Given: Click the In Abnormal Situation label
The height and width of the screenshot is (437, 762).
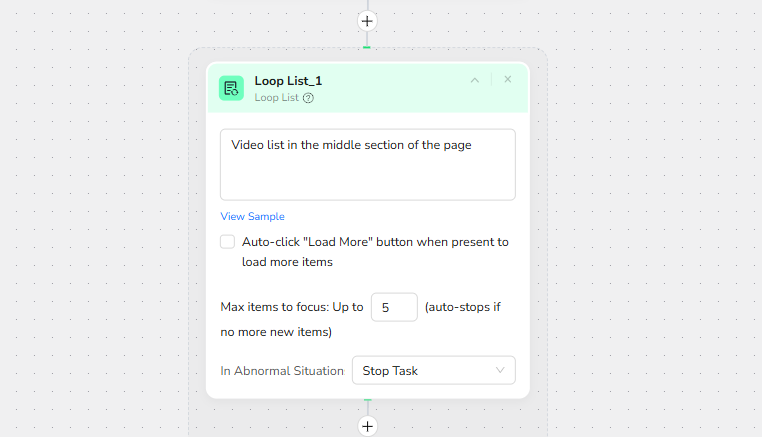Looking at the screenshot, I should click(x=282, y=370).
